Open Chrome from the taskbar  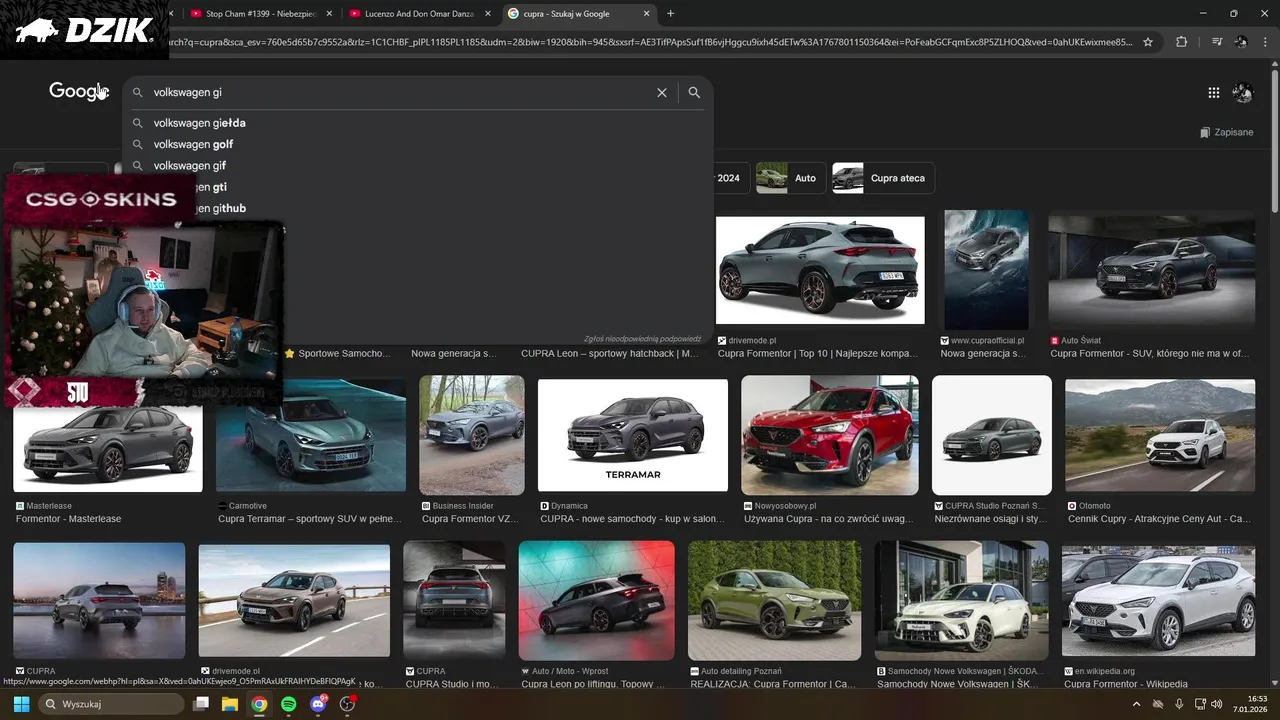pos(259,704)
